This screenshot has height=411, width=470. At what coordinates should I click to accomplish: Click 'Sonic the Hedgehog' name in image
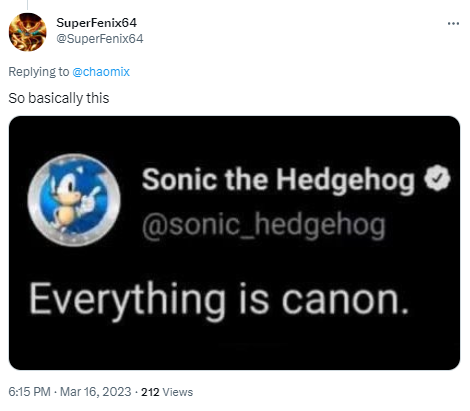(x=278, y=180)
